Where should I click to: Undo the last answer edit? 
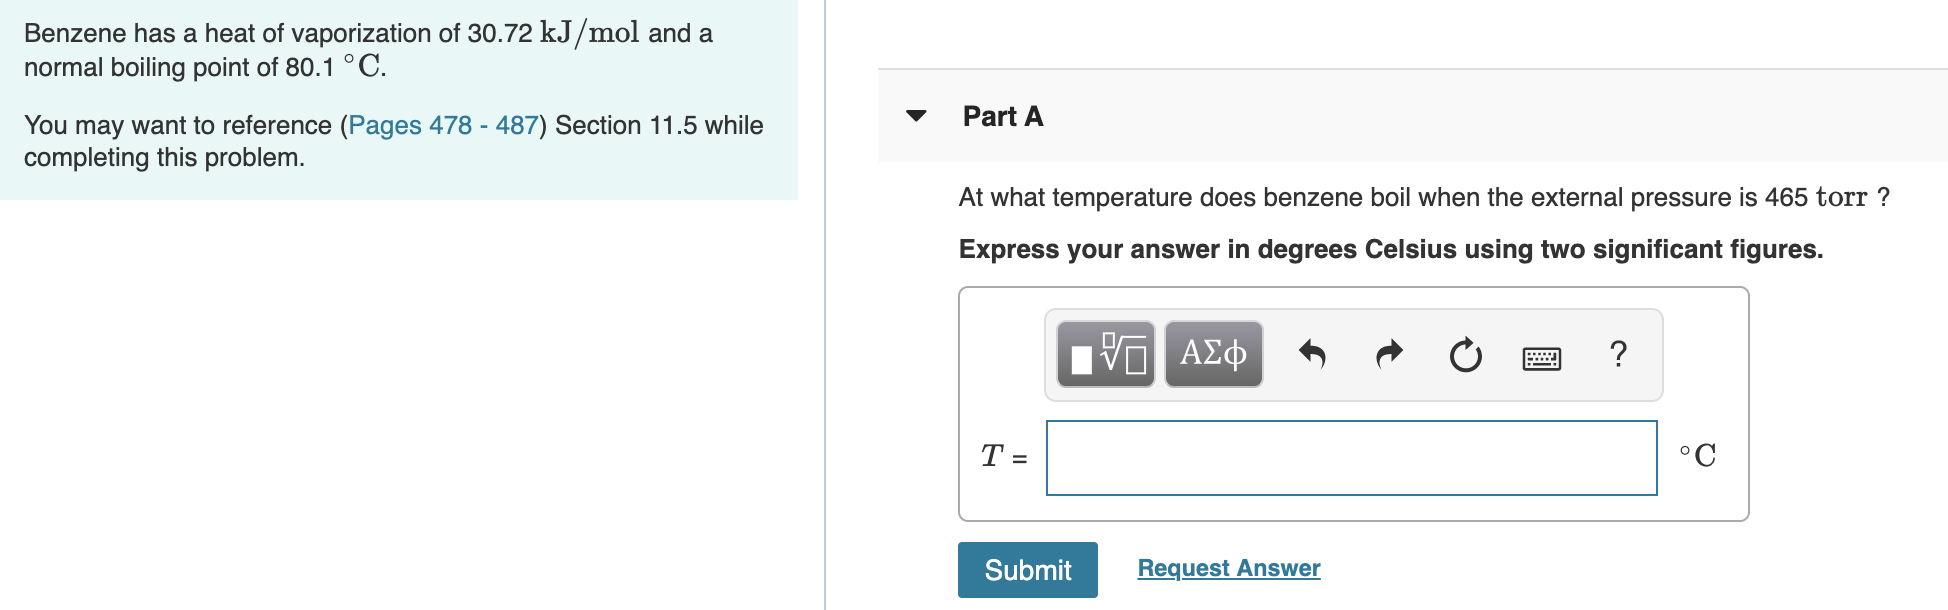(x=1314, y=353)
